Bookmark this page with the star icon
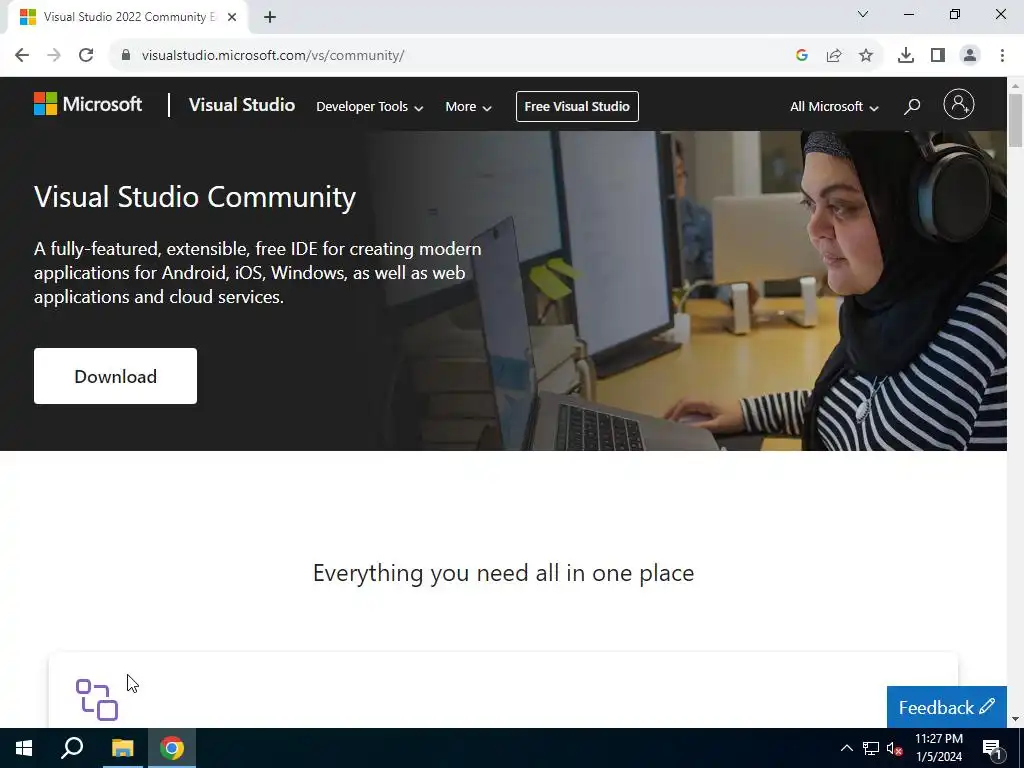Viewport: 1024px width, 768px height. pyautogui.click(x=866, y=55)
